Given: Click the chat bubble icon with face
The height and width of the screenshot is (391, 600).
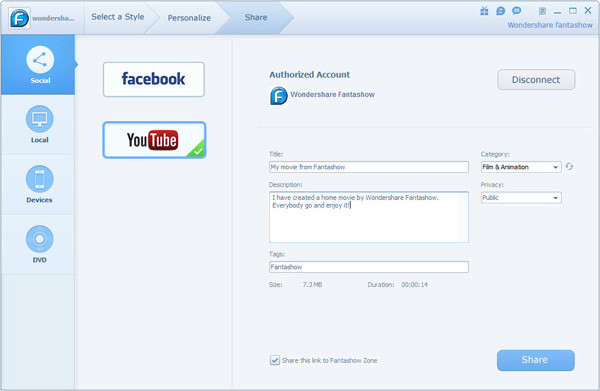Looking at the screenshot, I should 501,11.
